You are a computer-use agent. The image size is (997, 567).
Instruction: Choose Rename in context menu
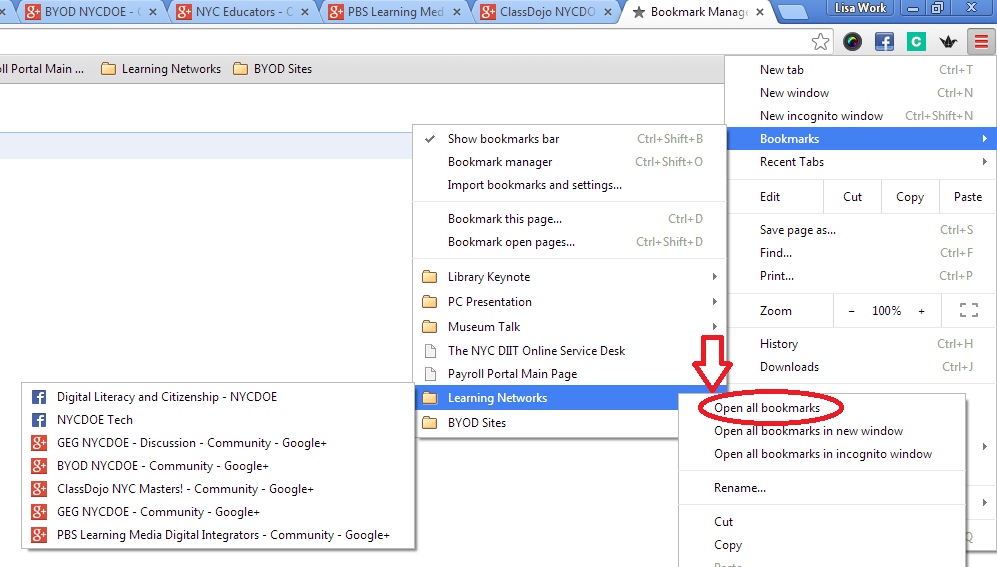tap(822, 488)
